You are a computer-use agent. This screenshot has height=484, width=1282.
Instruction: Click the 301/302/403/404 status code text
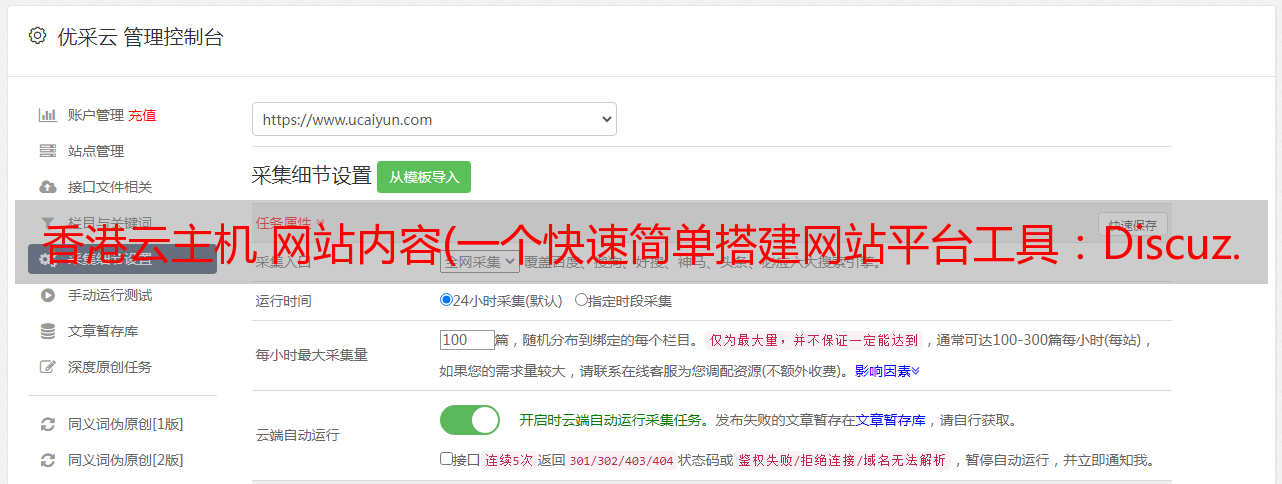click(620, 461)
